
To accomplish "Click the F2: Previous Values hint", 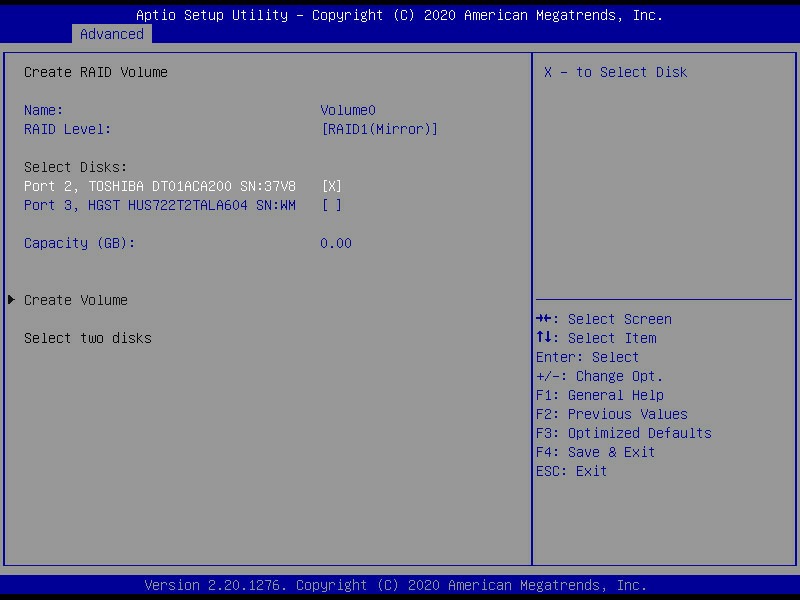I will 612,414.
